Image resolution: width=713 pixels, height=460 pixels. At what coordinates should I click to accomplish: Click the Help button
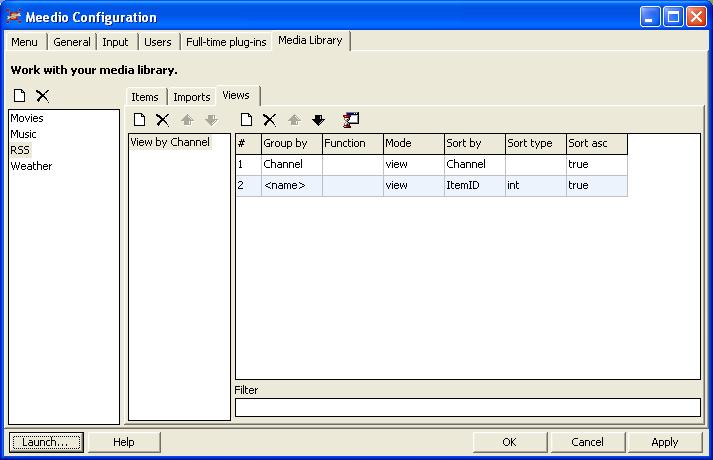[124, 442]
